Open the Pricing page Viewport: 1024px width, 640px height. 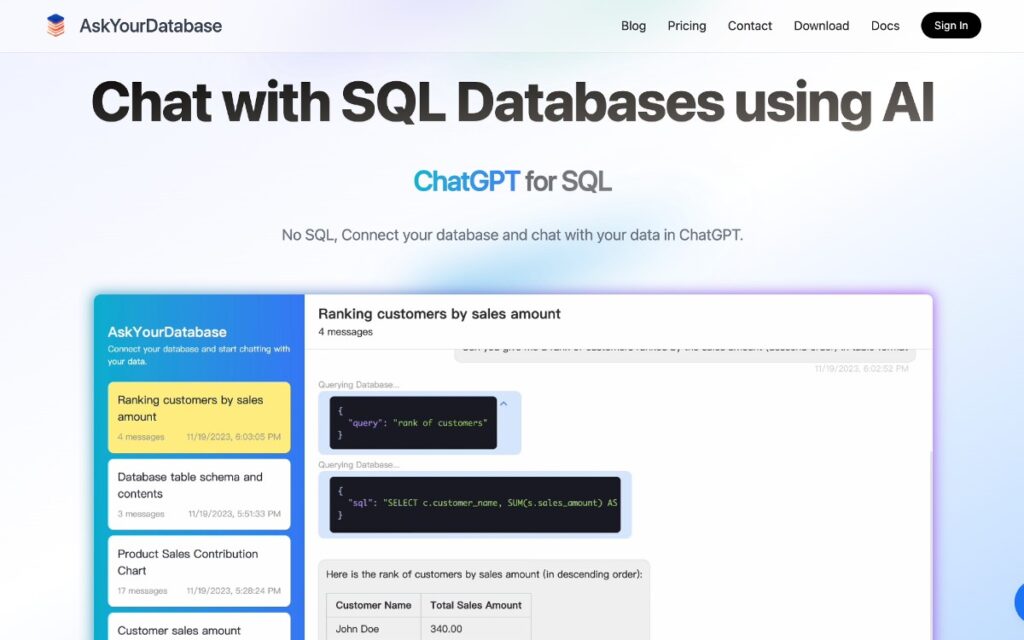click(x=686, y=26)
